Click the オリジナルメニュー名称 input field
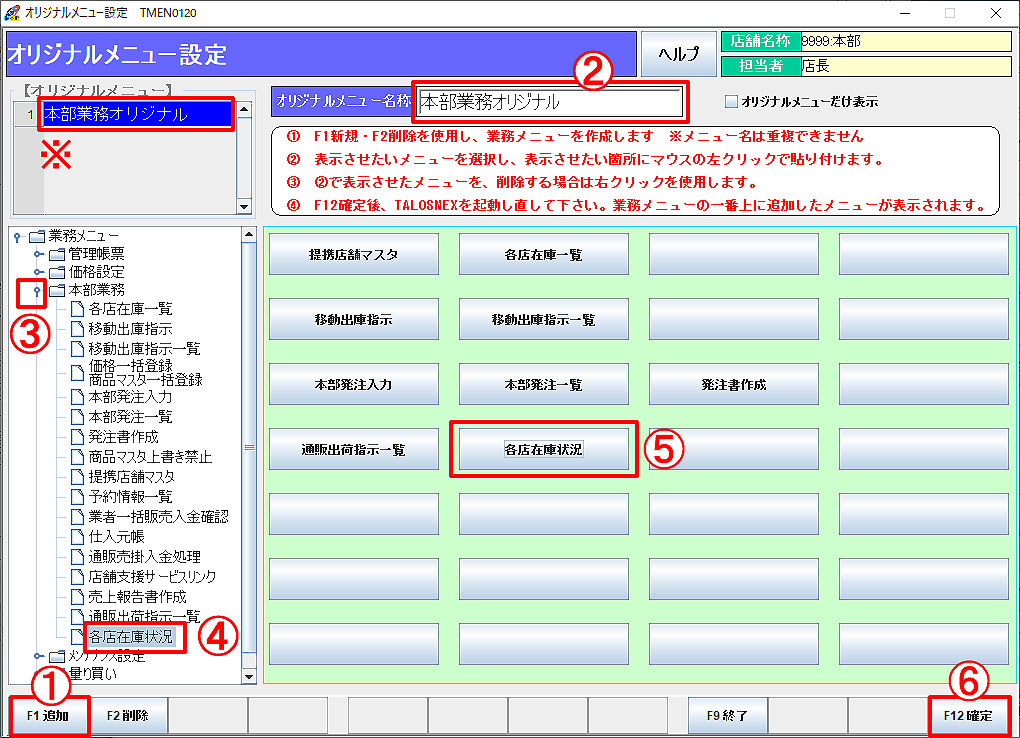Image resolution: width=1020 pixels, height=738 pixels. (x=548, y=102)
